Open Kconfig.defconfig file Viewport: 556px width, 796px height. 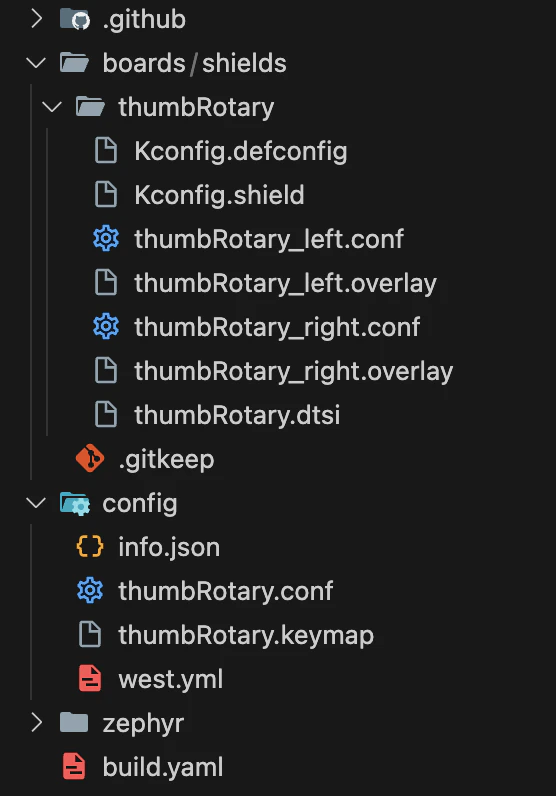coord(241,151)
